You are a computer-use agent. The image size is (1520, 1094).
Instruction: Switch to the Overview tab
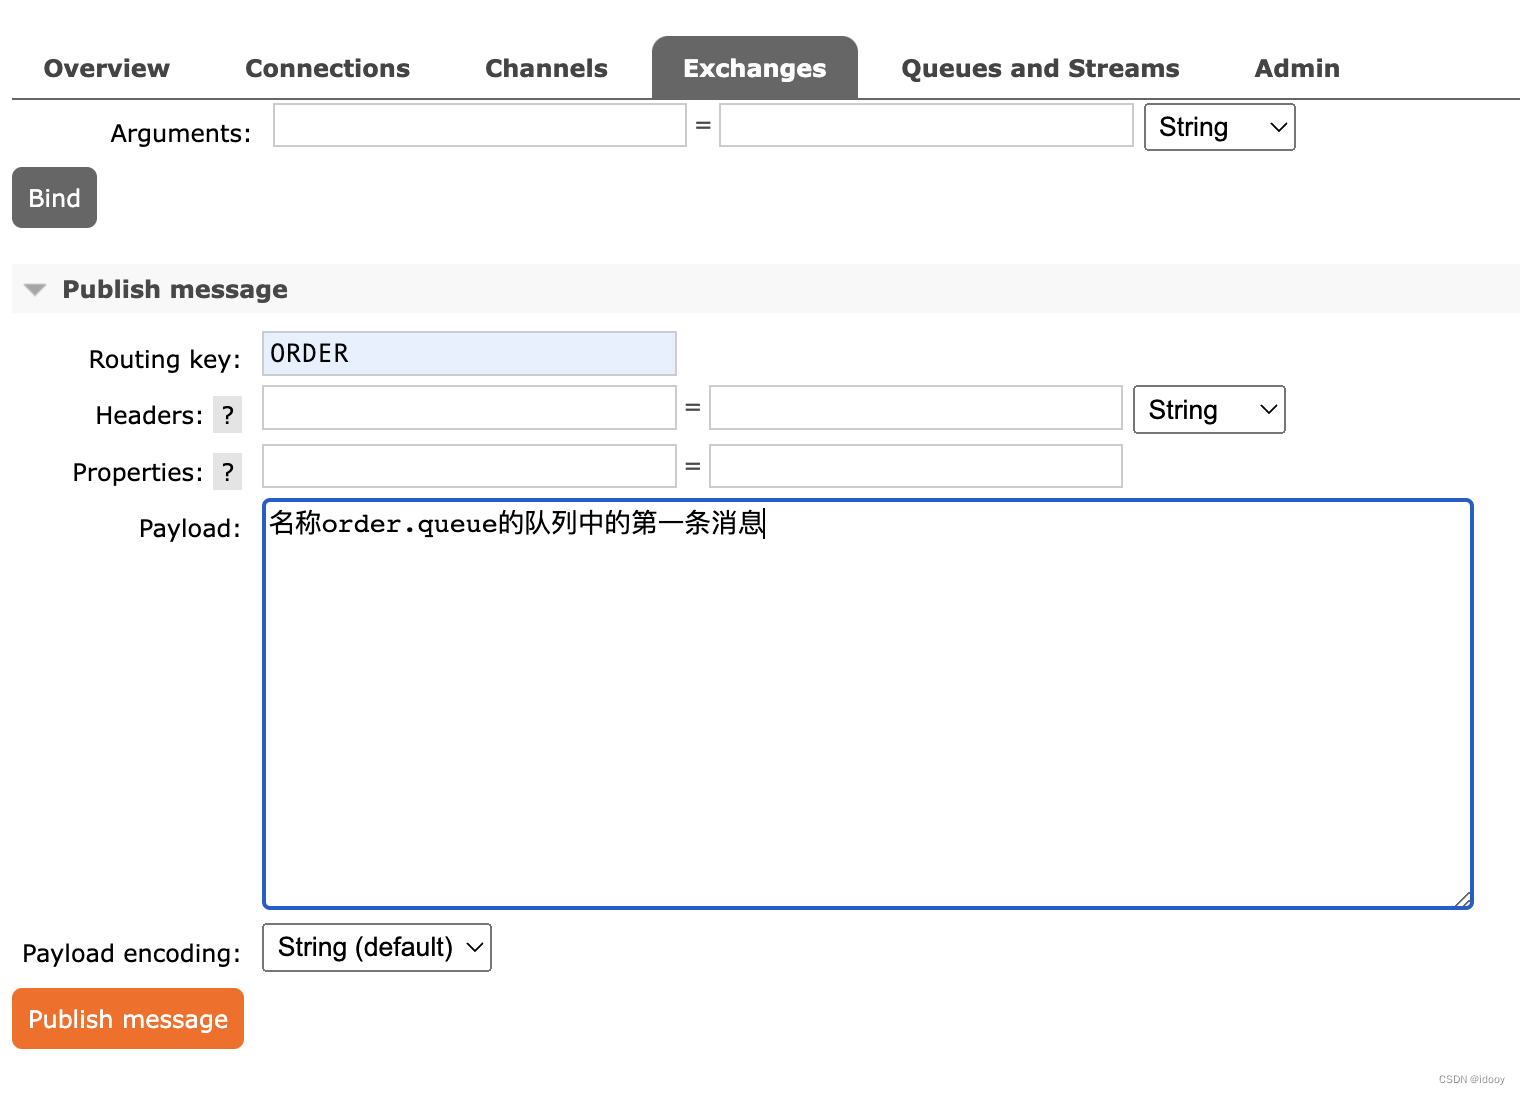point(105,68)
